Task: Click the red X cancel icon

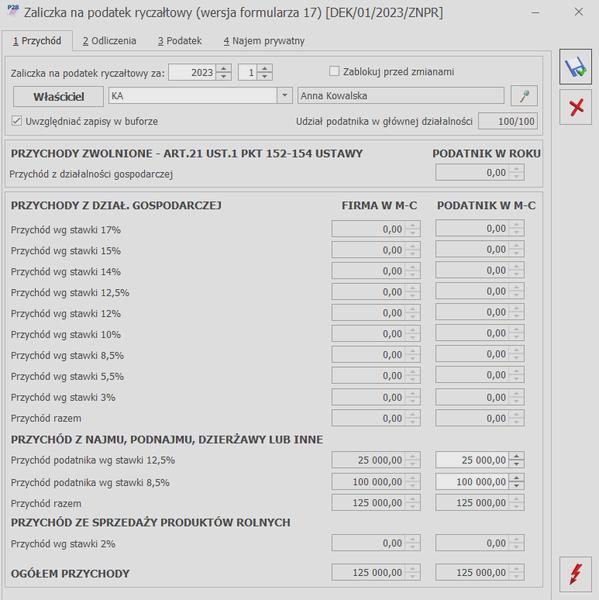Action: coord(575,107)
